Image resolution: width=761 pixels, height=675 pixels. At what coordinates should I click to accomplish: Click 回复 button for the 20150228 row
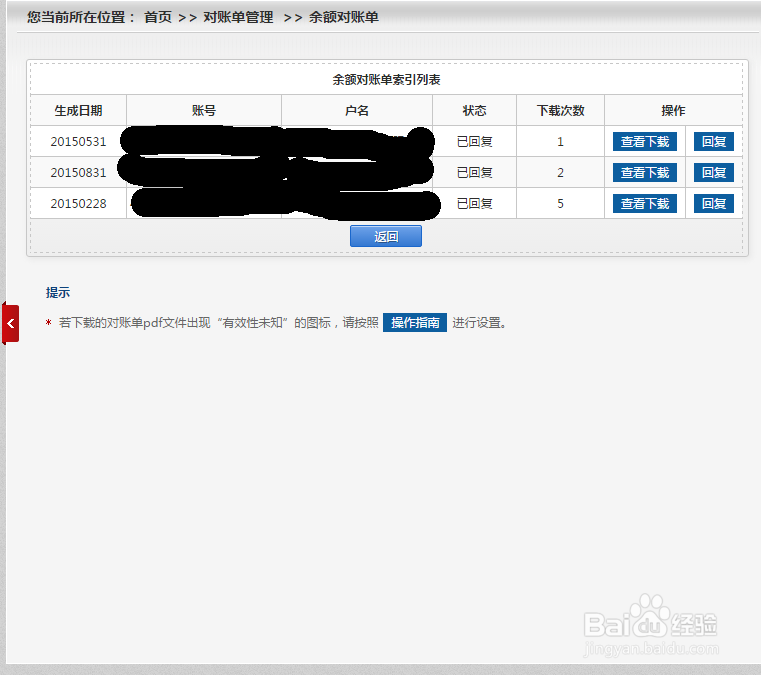pyautogui.click(x=713, y=204)
